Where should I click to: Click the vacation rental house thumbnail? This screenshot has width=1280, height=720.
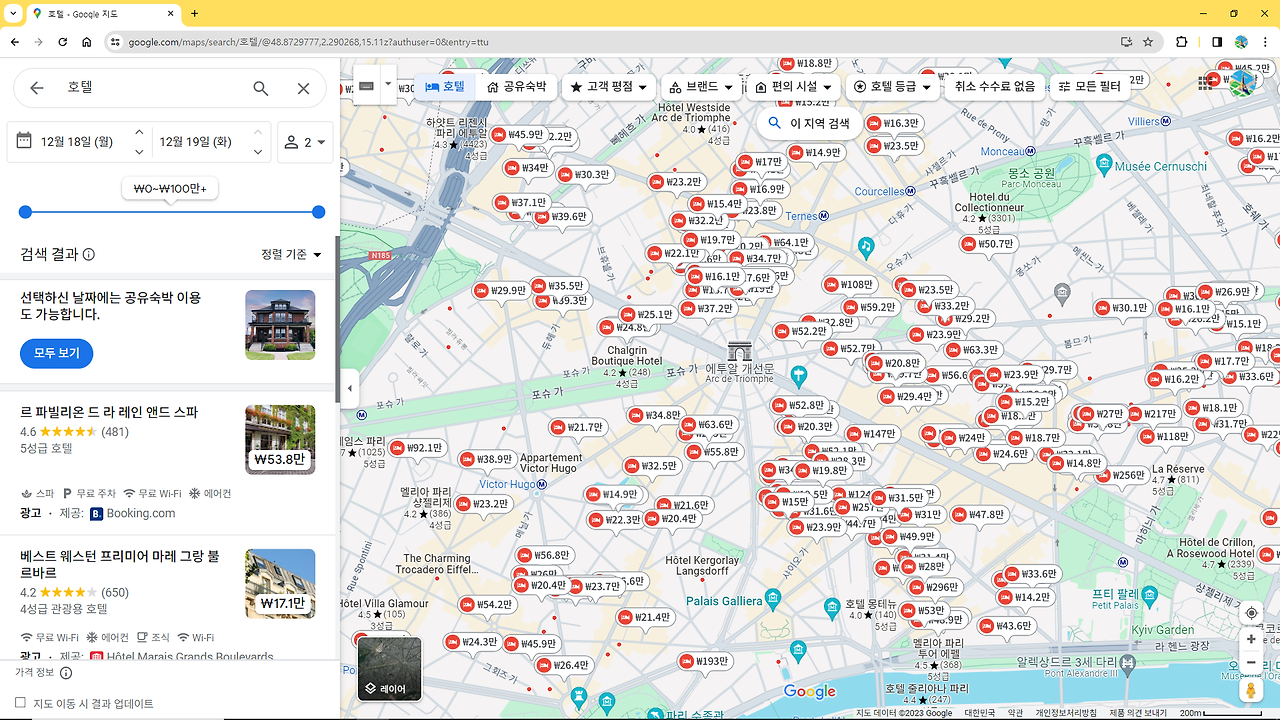pyautogui.click(x=280, y=325)
